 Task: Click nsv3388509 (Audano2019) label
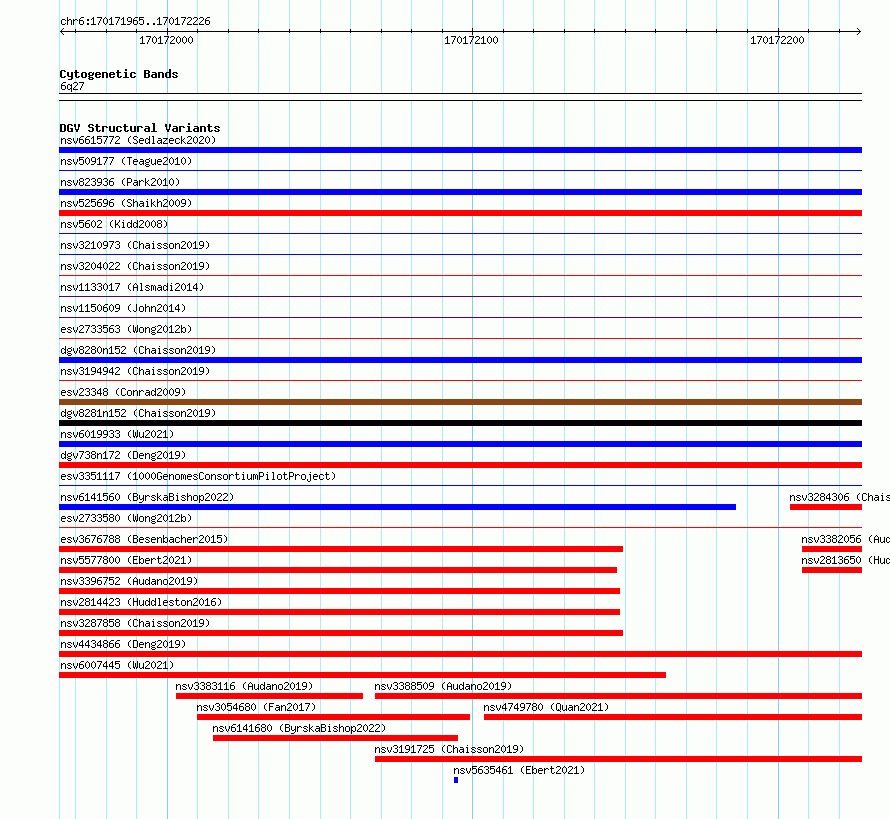point(443,686)
